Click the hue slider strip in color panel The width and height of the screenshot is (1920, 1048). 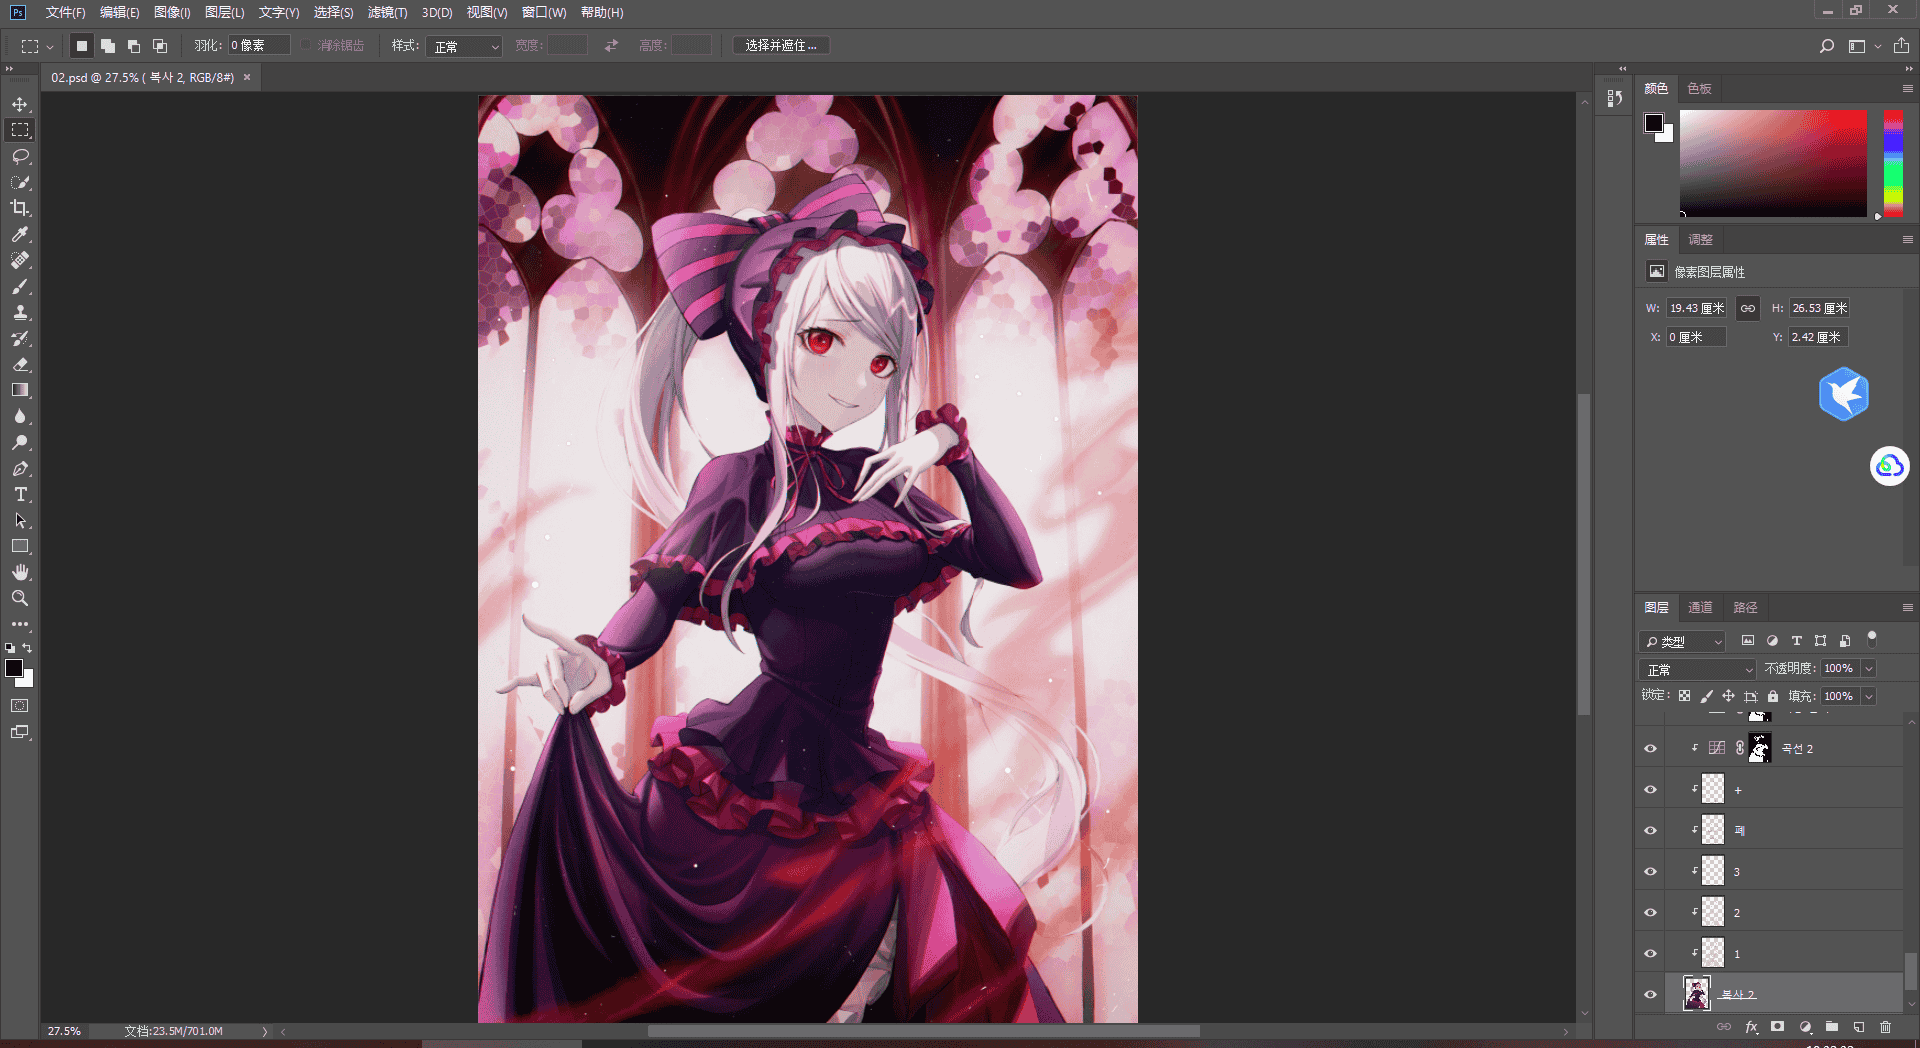(1893, 163)
